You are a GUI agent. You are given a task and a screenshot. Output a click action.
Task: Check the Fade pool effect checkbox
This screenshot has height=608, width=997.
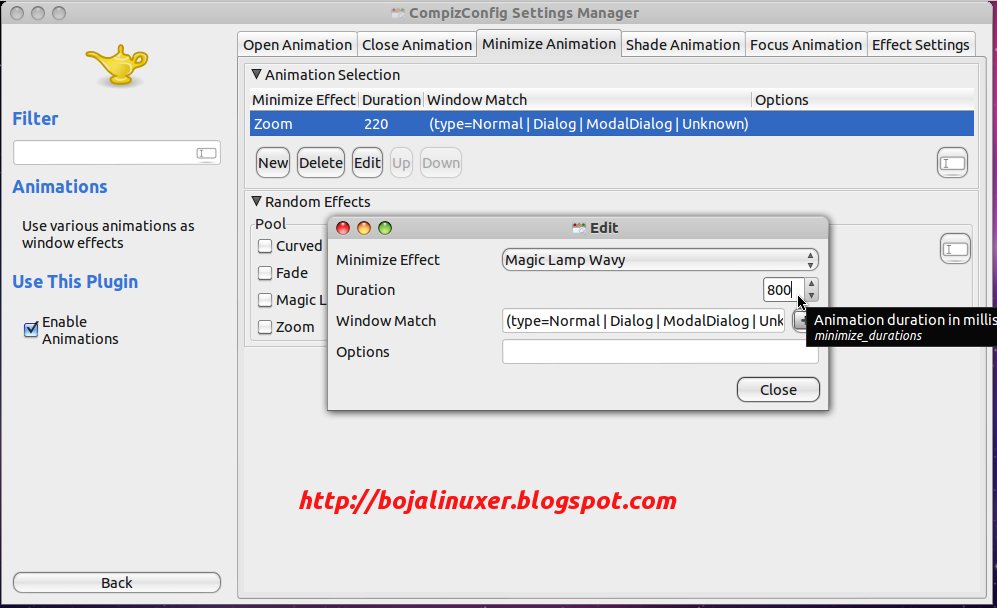pyautogui.click(x=265, y=273)
